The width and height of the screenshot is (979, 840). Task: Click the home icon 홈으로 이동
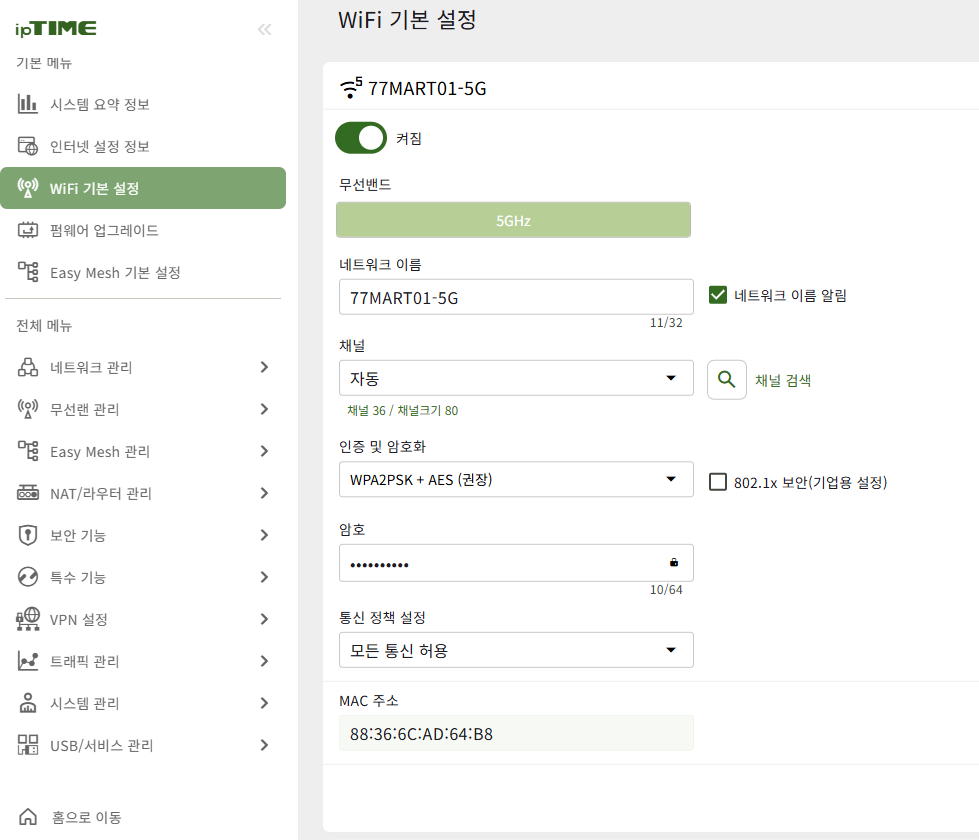[x=27, y=816]
